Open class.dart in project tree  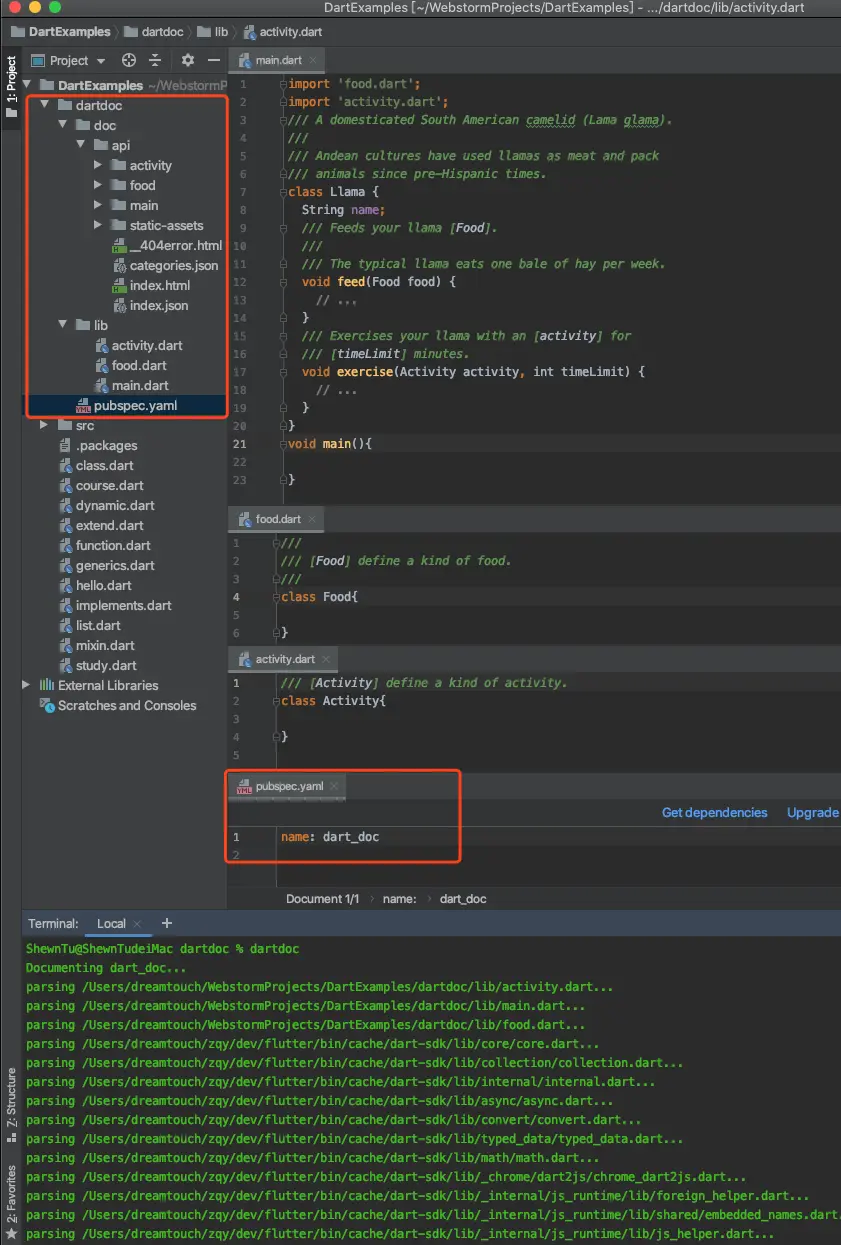(x=96, y=466)
